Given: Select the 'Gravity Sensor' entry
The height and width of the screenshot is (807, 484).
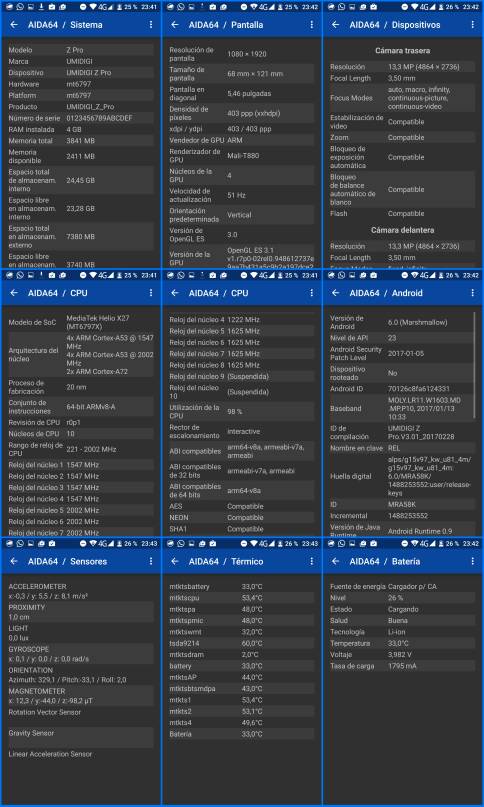Looking at the screenshot, I should tap(81, 737).
